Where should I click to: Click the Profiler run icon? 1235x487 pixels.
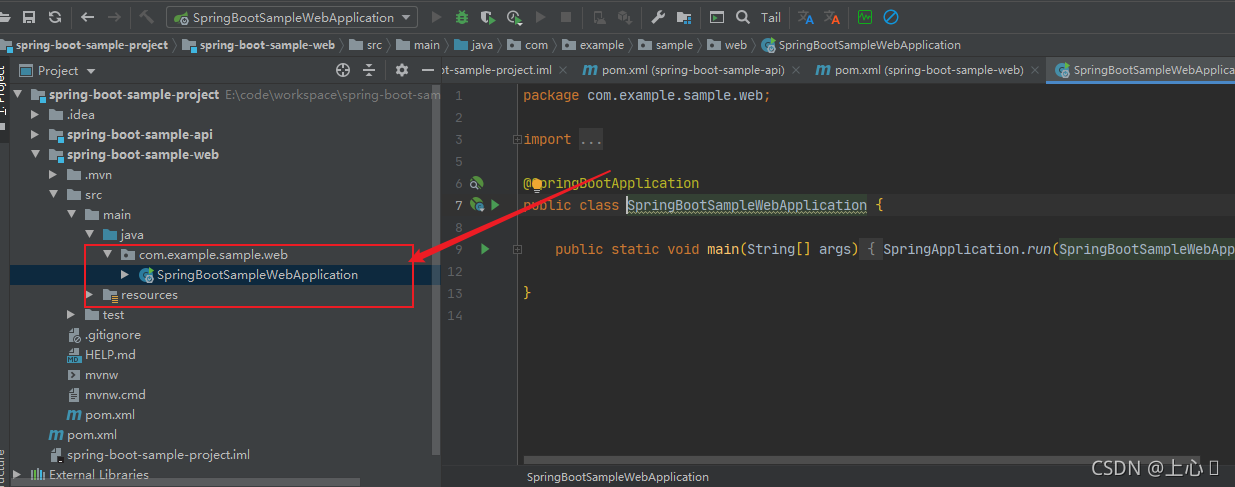pos(514,17)
